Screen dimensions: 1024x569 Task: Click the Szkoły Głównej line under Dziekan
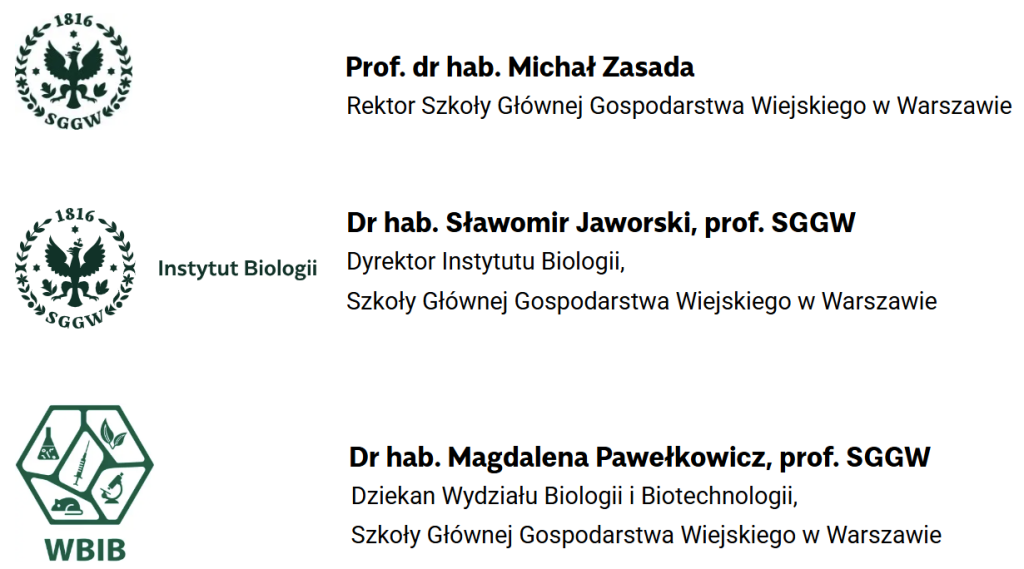coord(646,534)
